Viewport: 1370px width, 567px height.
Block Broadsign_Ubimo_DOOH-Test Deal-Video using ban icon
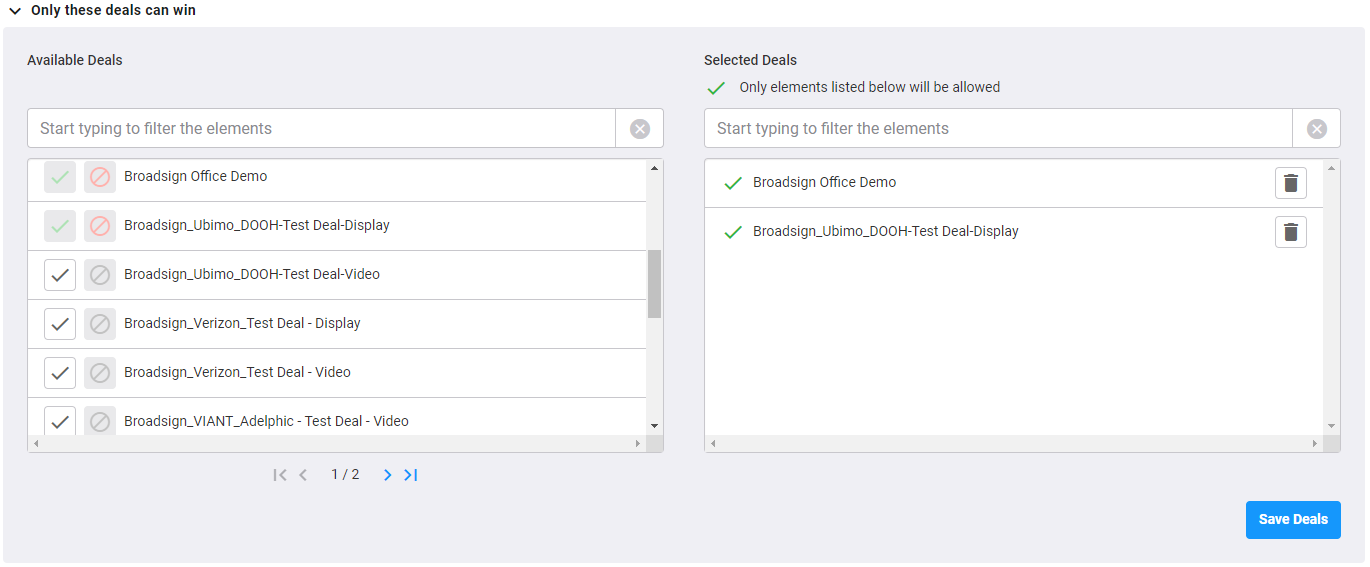100,275
